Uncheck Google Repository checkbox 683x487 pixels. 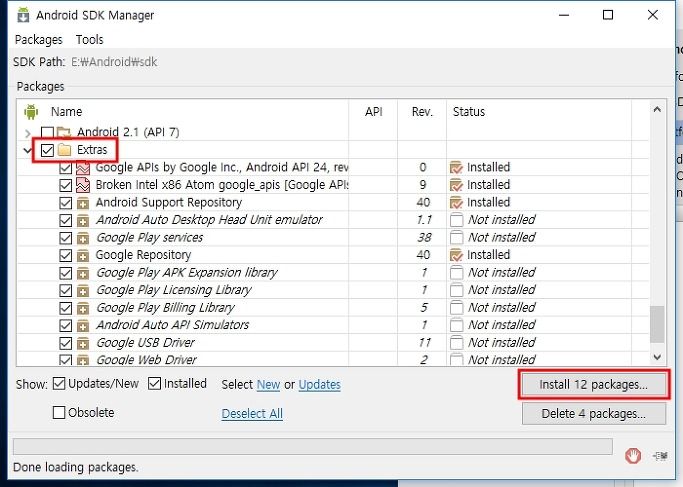[65, 255]
